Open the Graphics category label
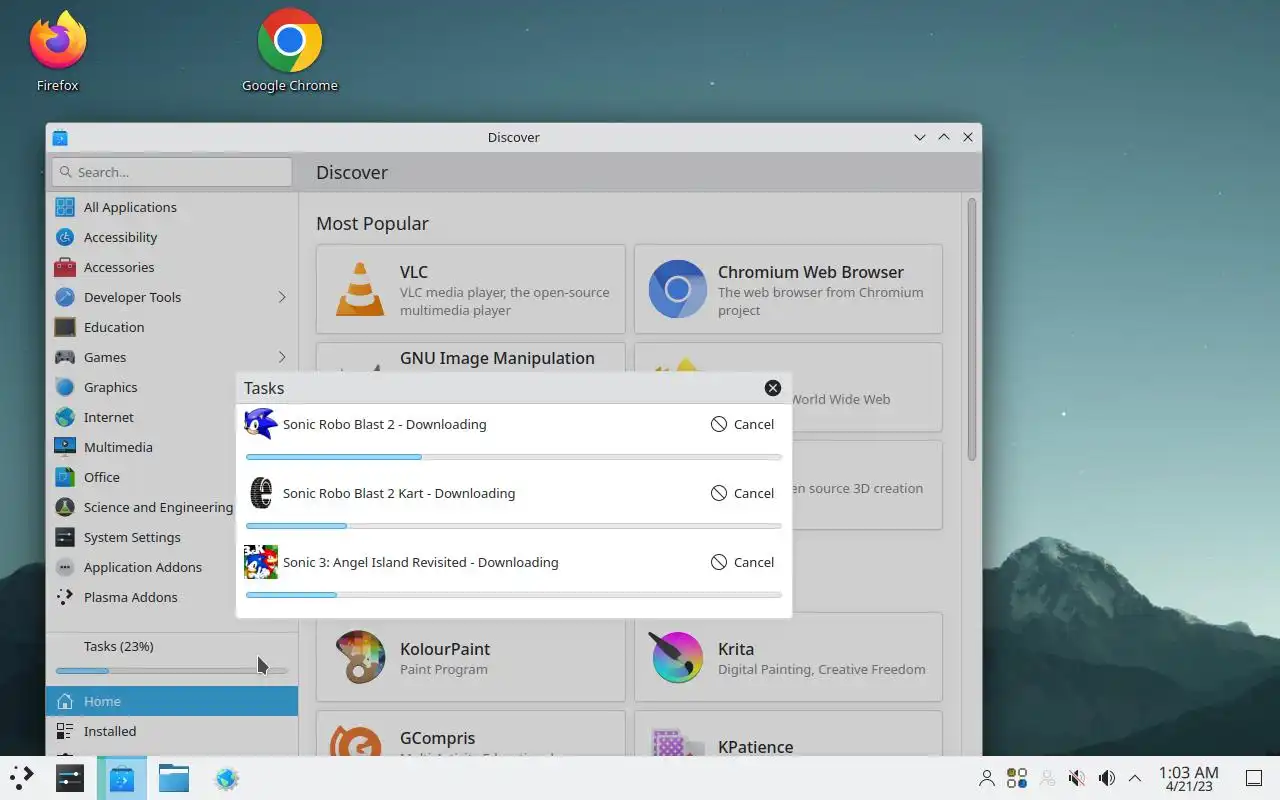The height and width of the screenshot is (800, 1280). click(110, 387)
